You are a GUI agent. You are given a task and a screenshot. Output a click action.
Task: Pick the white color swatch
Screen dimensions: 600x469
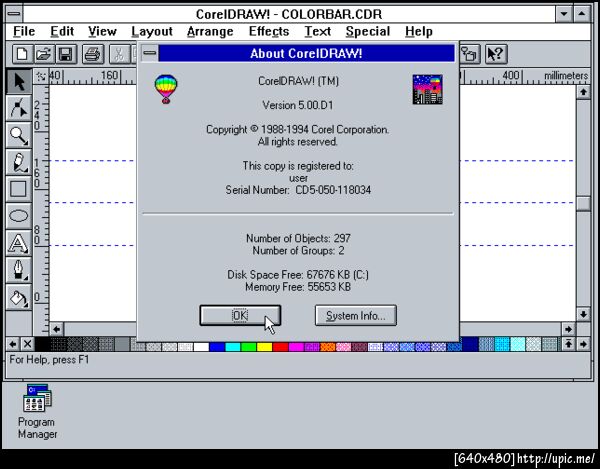pyautogui.click(x=201, y=347)
